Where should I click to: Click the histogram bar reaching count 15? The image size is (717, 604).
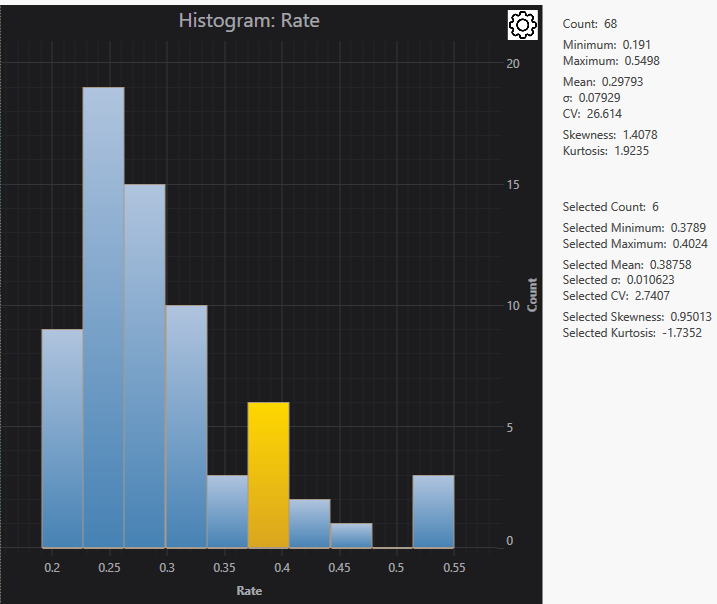145,366
